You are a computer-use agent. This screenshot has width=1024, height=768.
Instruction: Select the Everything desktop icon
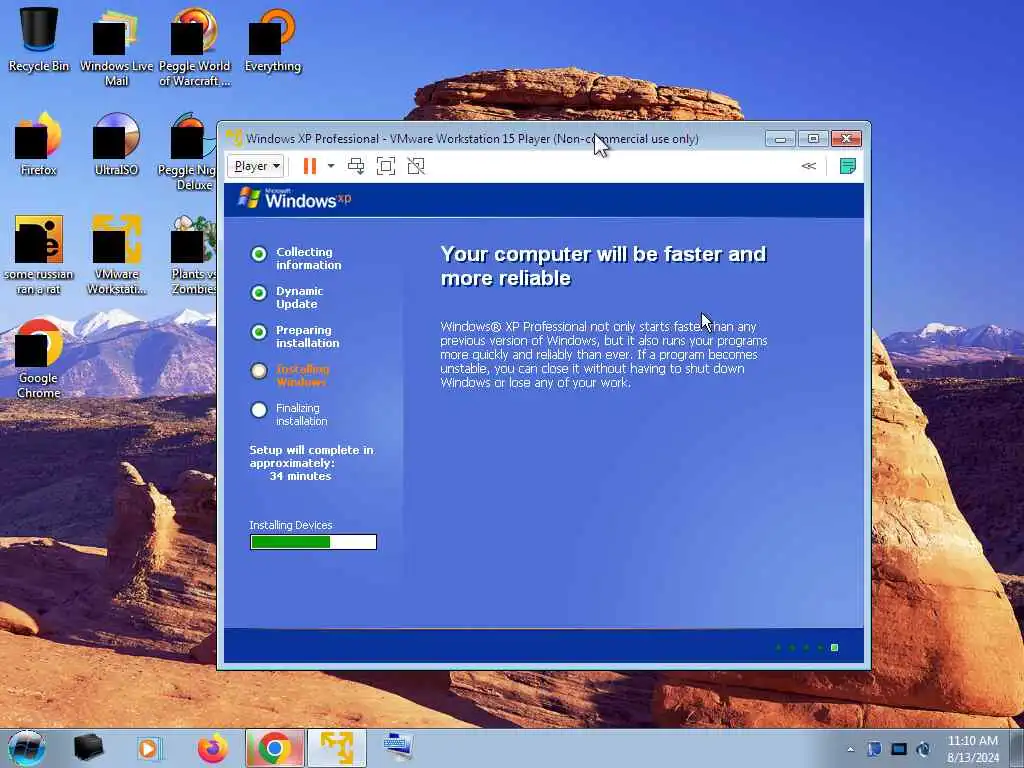(x=272, y=39)
